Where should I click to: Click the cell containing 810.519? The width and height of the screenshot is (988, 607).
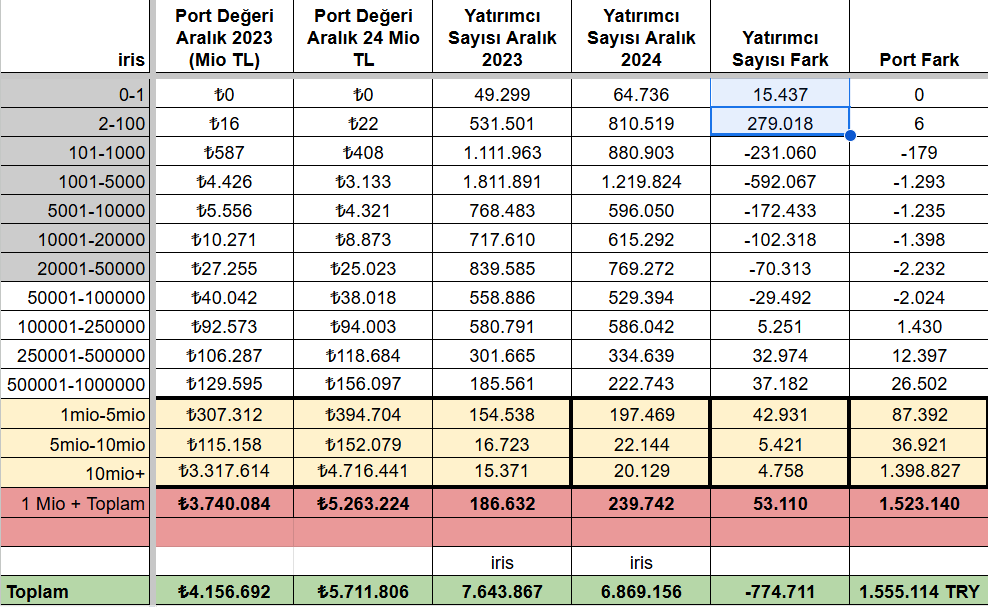coord(641,123)
